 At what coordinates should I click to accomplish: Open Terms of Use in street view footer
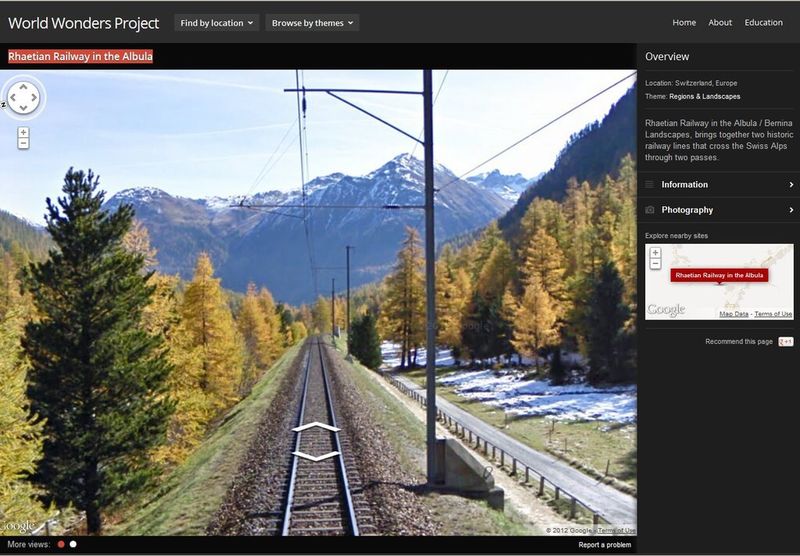pyautogui.click(x=616, y=530)
